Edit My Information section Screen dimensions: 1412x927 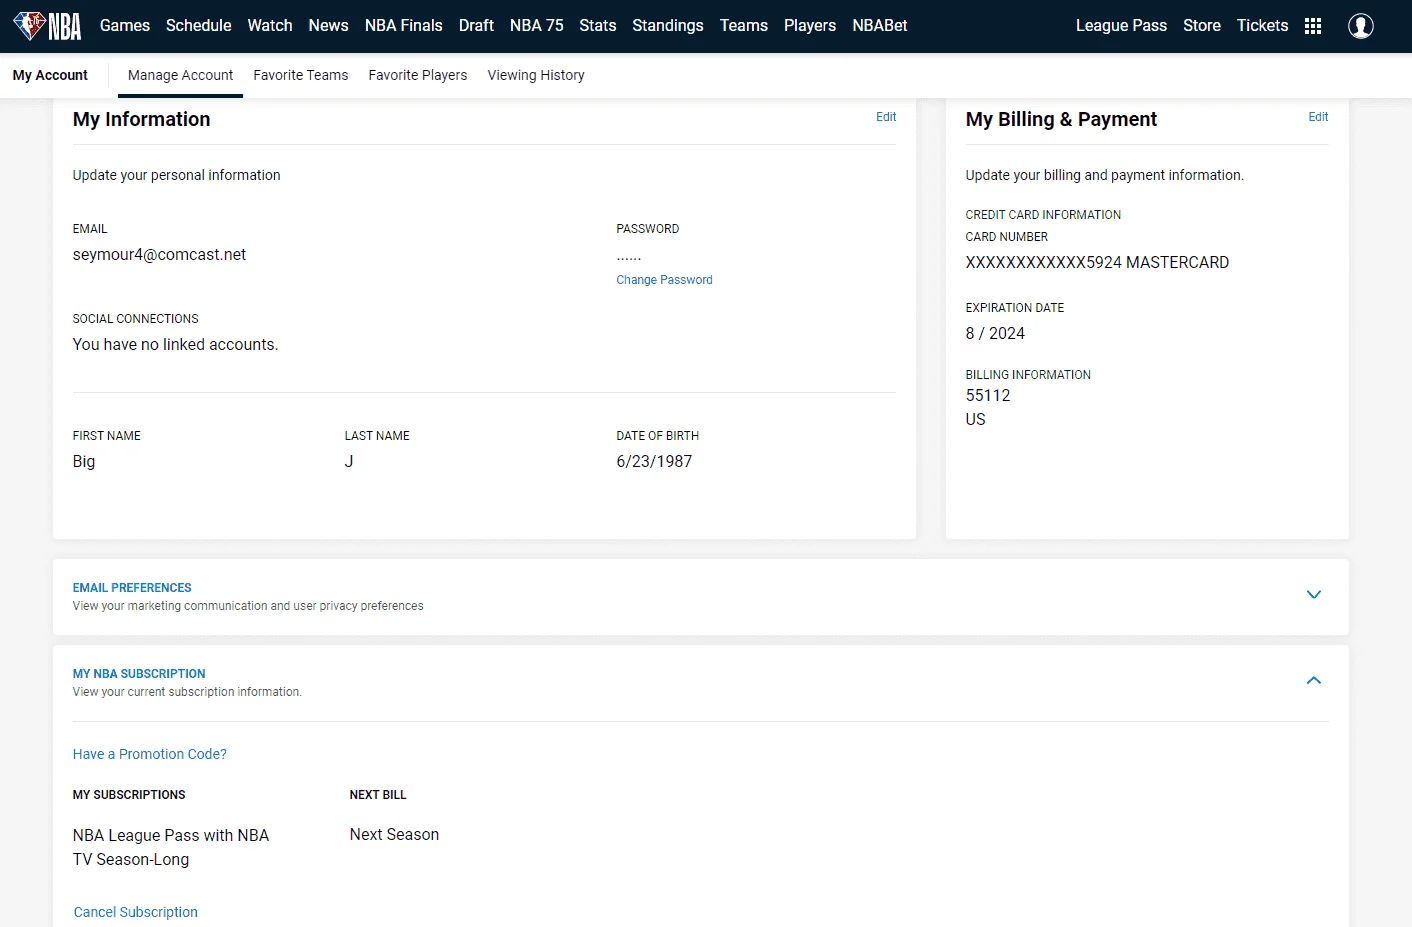[x=886, y=117]
